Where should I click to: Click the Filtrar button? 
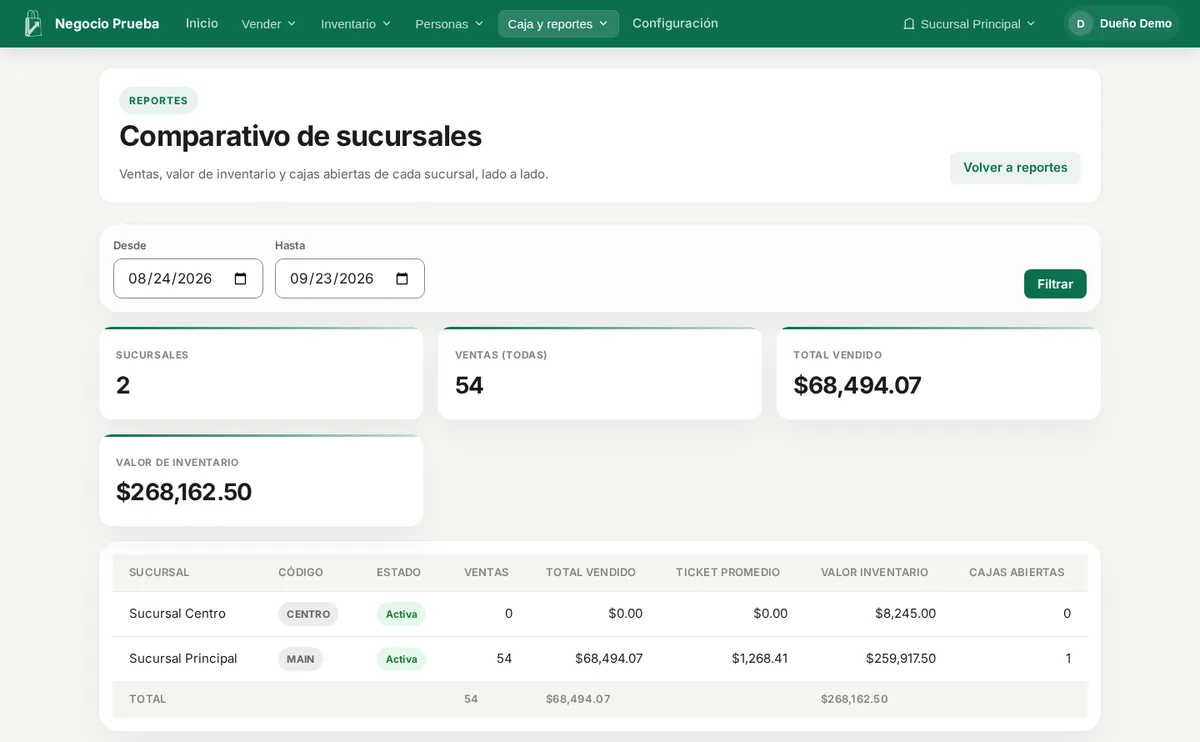click(x=1055, y=284)
